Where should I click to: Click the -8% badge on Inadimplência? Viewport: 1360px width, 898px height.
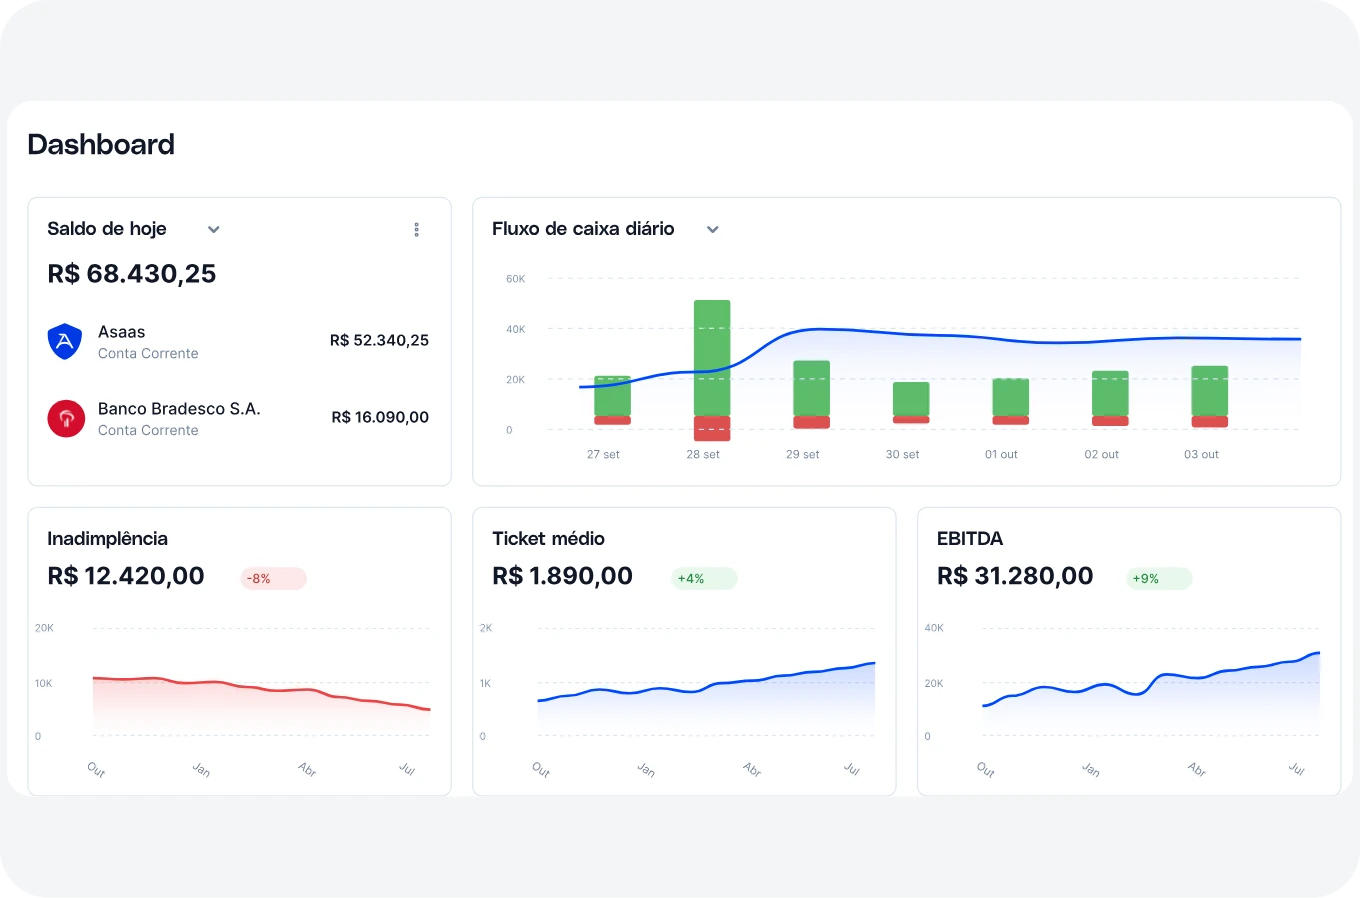(x=273, y=579)
